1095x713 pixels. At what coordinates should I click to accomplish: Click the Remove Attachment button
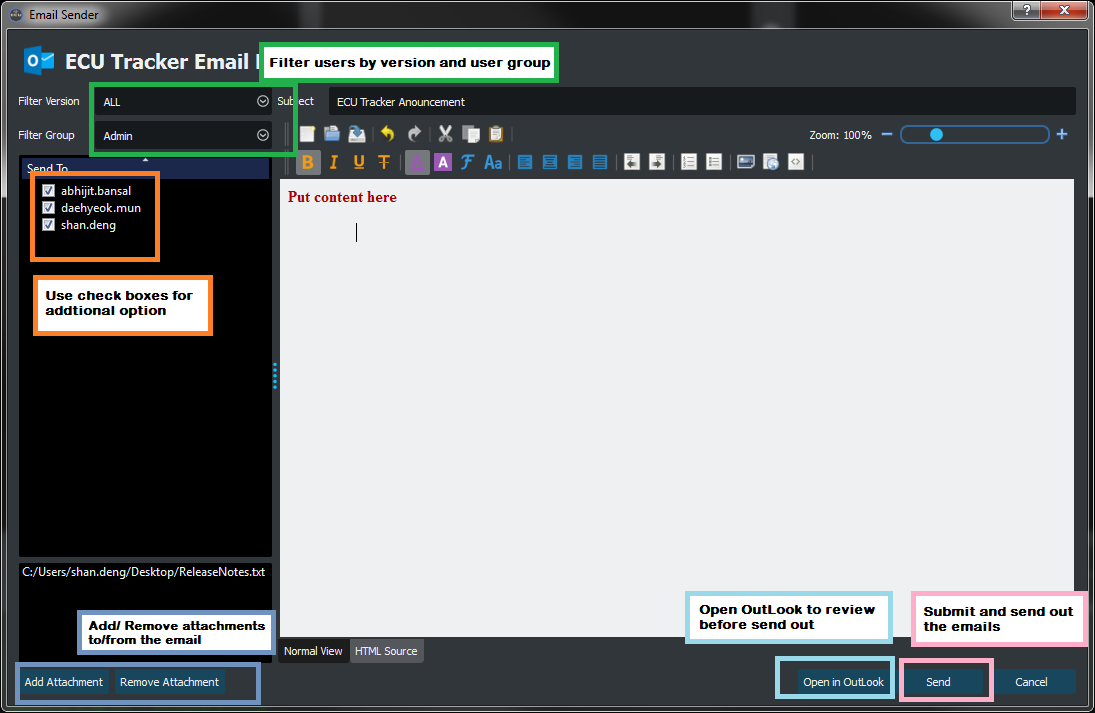(170, 682)
